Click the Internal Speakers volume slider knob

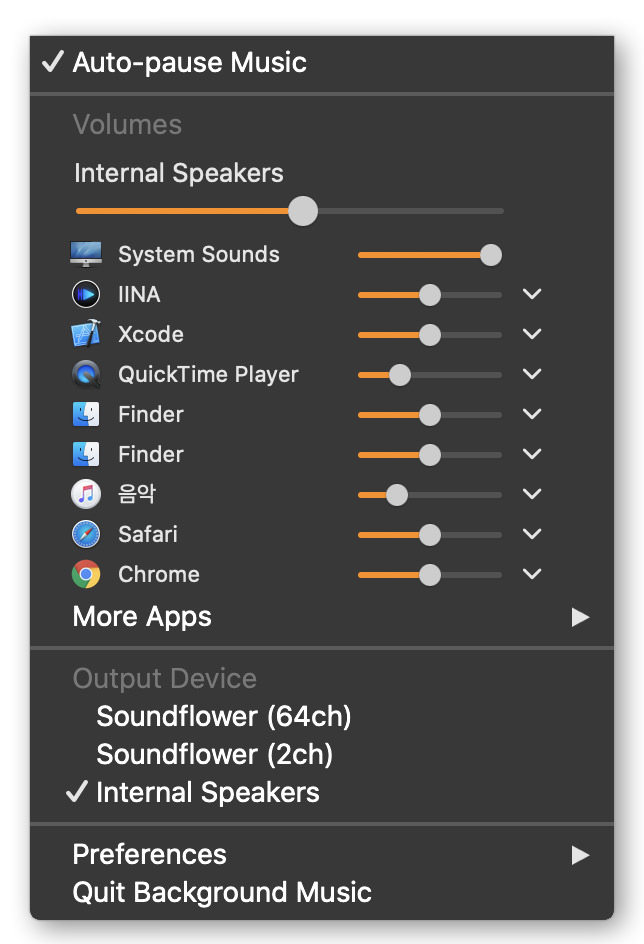[x=303, y=211]
